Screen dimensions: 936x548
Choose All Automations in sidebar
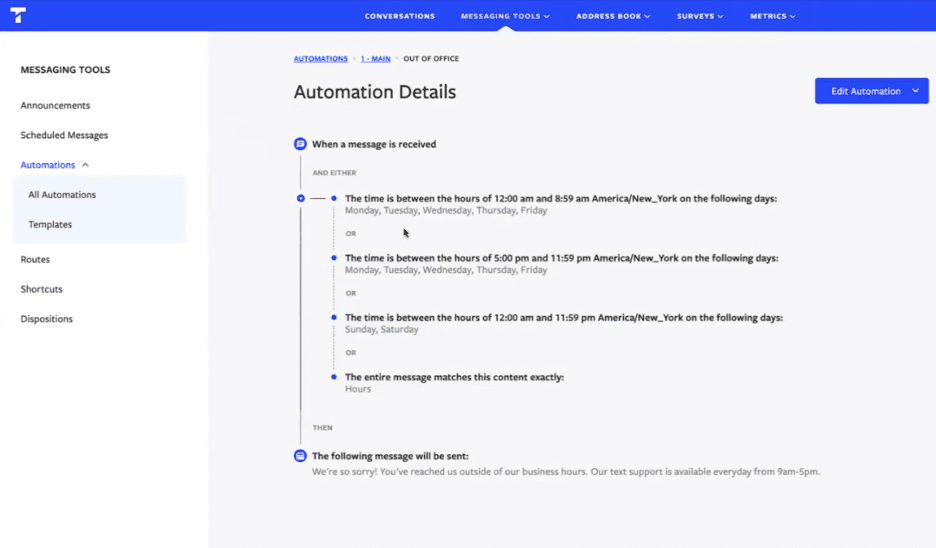click(62, 195)
